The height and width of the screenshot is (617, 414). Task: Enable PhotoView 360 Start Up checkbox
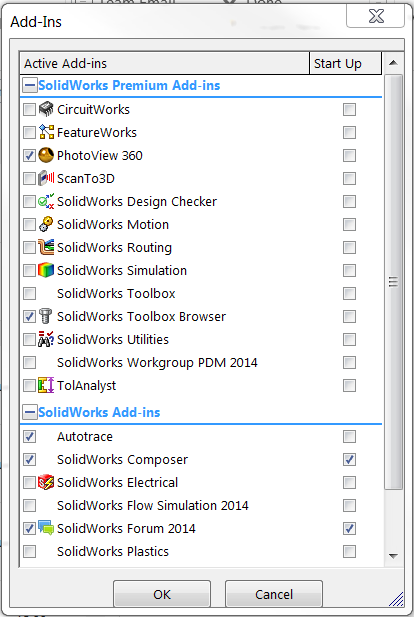(x=349, y=155)
